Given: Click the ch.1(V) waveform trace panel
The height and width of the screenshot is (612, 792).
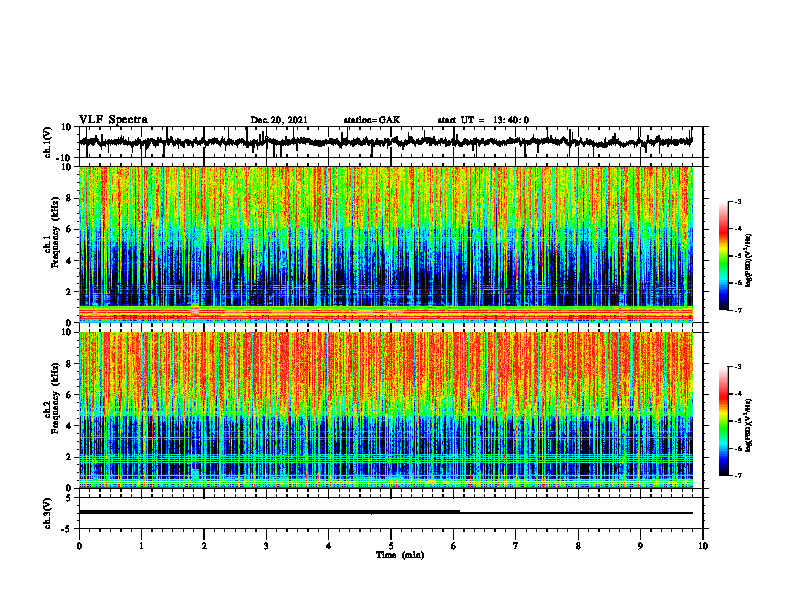Looking at the screenshot, I should point(390,142).
